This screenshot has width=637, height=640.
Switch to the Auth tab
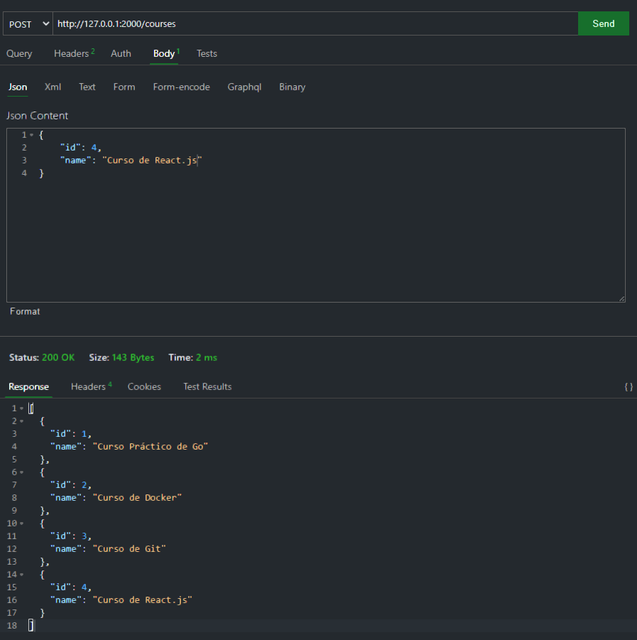[121, 53]
